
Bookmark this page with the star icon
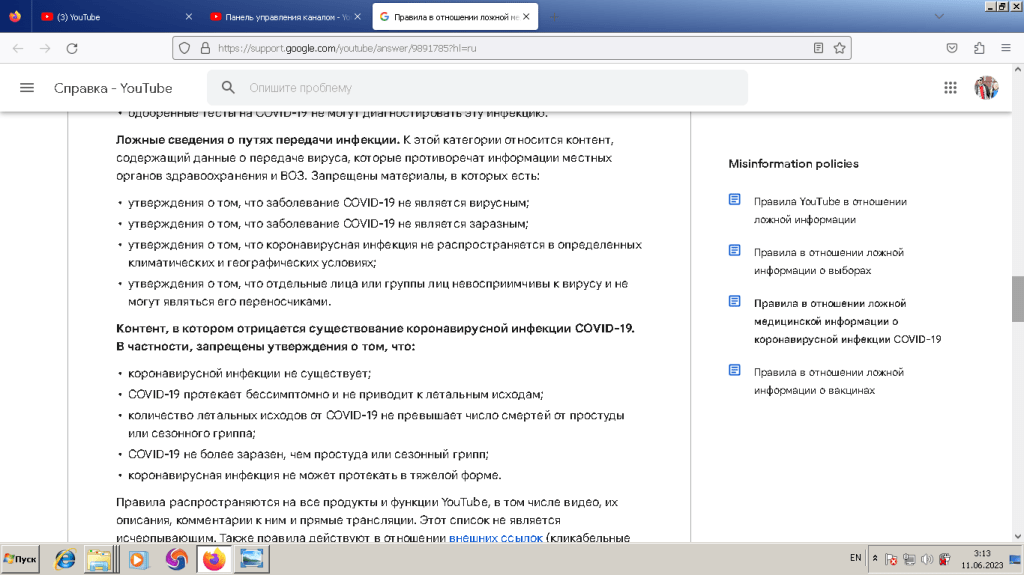coord(840,48)
